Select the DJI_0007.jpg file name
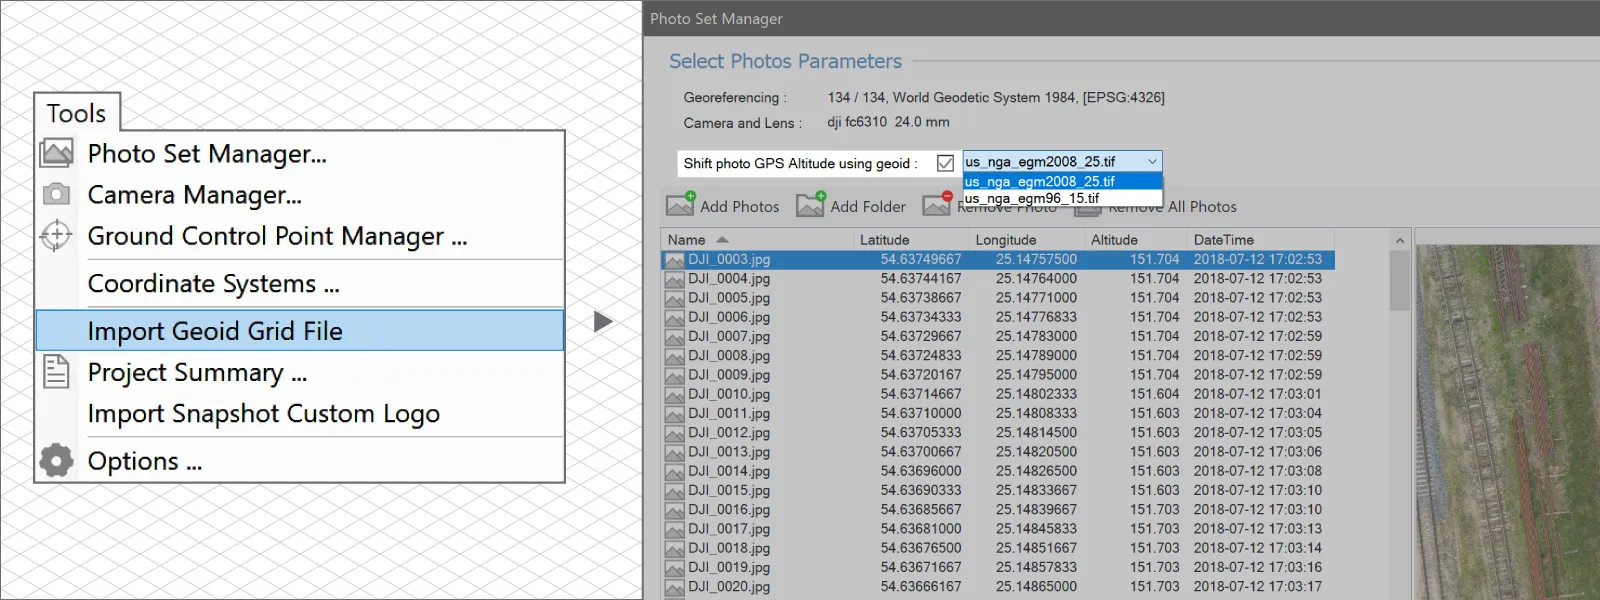The image size is (1600, 600). [729, 337]
